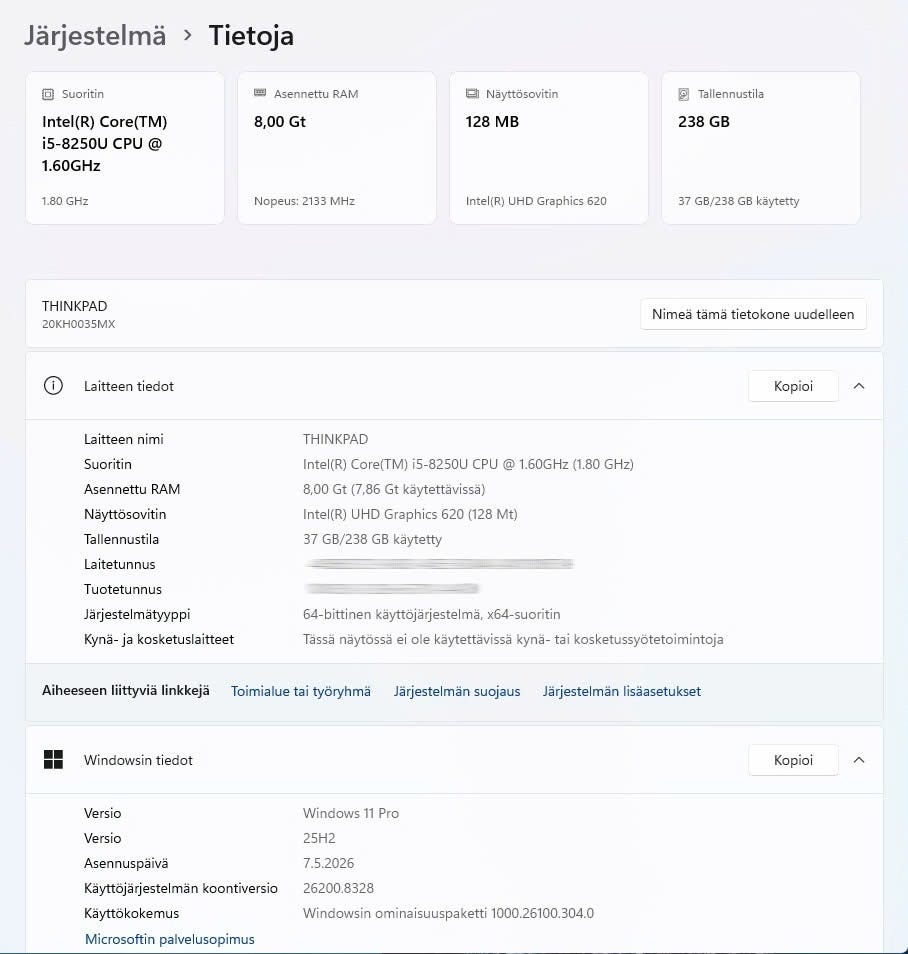This screenshot has height=954, width=908.
Task: Click the Kynä- ja kosketuslaitteet row value
Action: (513, 639)
